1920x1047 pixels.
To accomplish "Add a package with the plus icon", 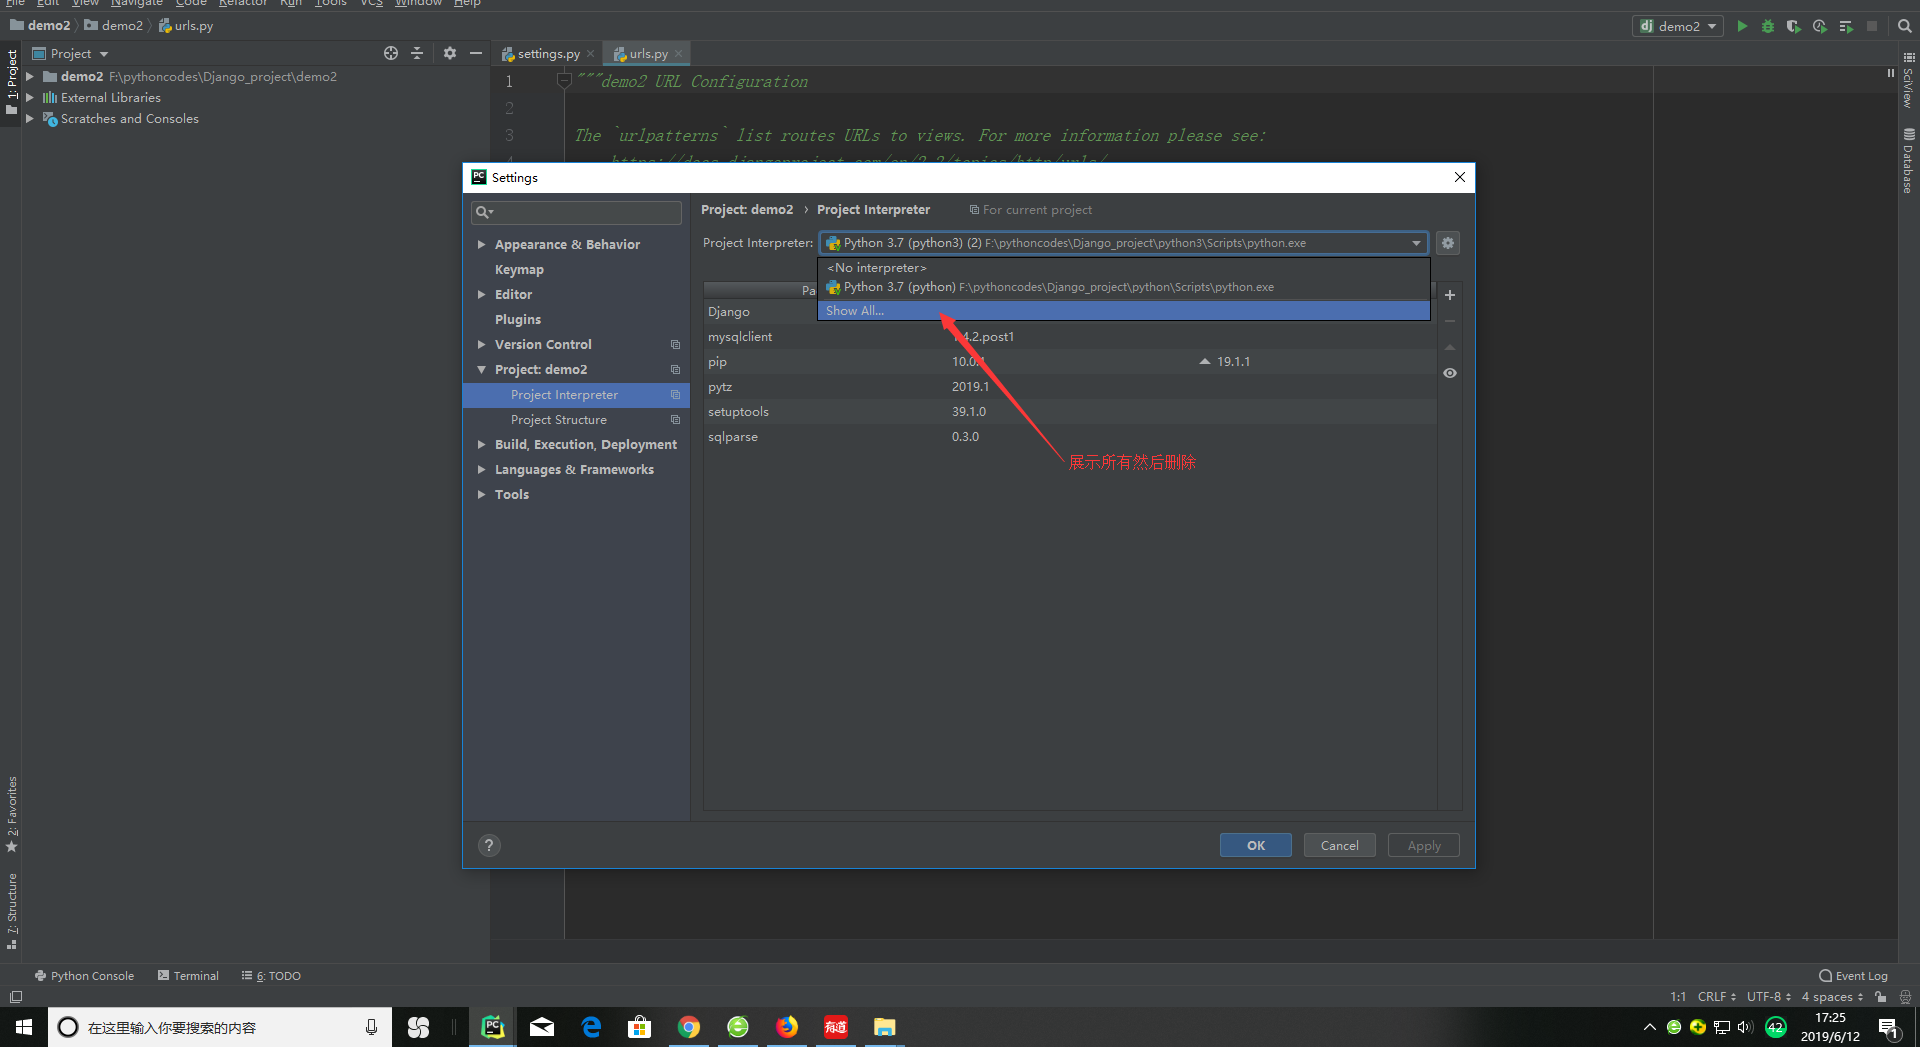I will tap(1450, 295).
